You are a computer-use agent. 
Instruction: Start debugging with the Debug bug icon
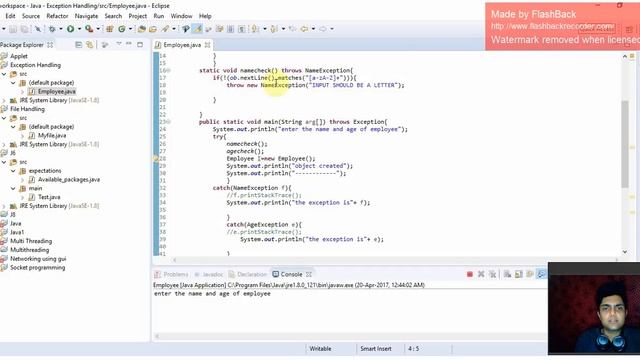[52, 29]
